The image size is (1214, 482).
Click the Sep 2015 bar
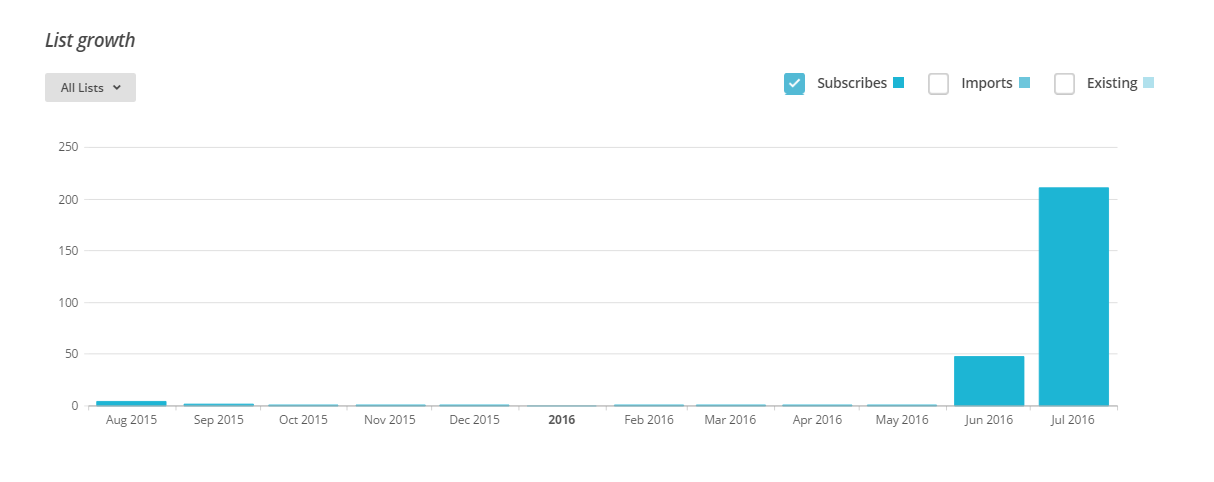click(218, 404)
